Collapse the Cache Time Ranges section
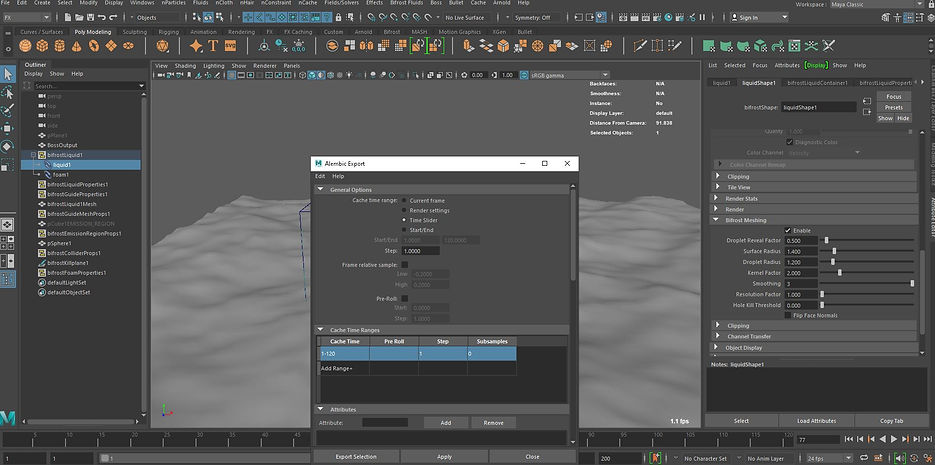This screenshot has width=935, height=465. click(320, 330)
